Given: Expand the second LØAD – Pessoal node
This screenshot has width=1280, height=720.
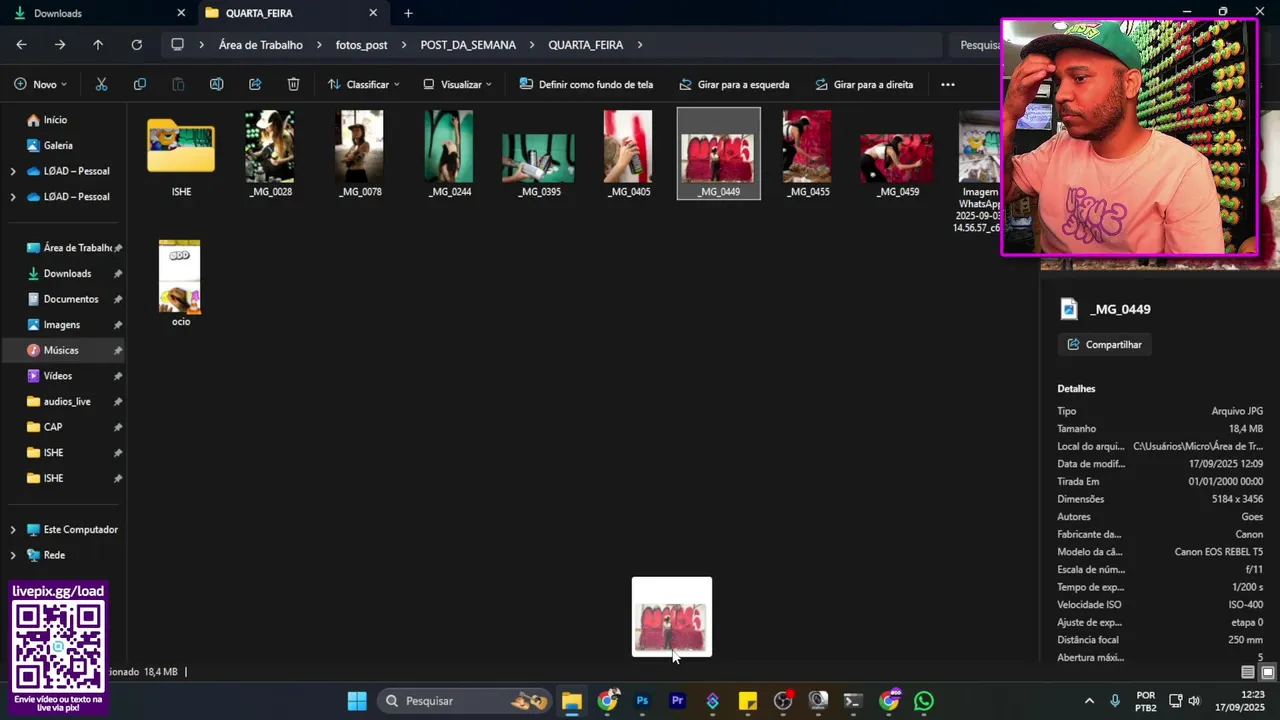Looking at the screenshot, I should click(x=13, y=197).
